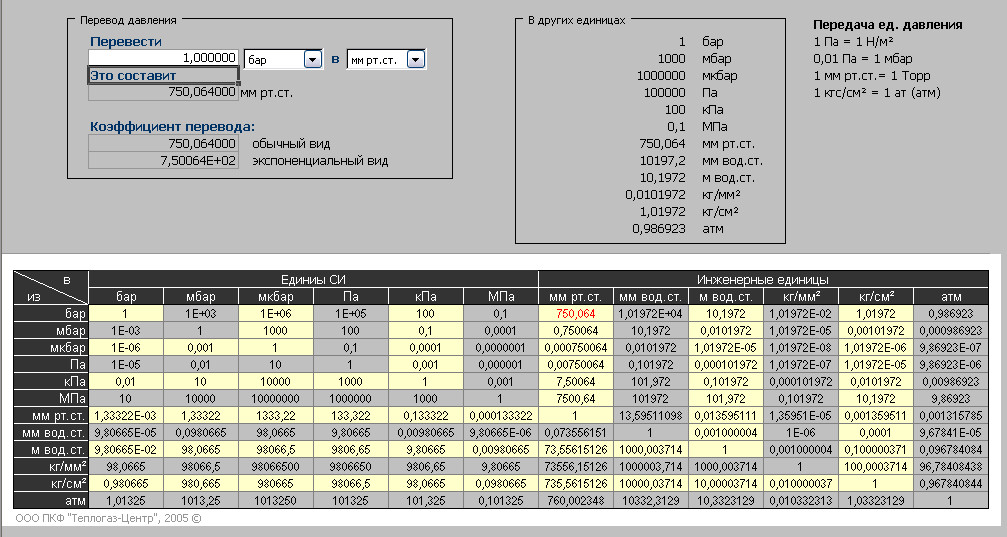Screen dimensions: 1007x537
Task: Click the input field containing 1,000000
Action: click(164, 59)
